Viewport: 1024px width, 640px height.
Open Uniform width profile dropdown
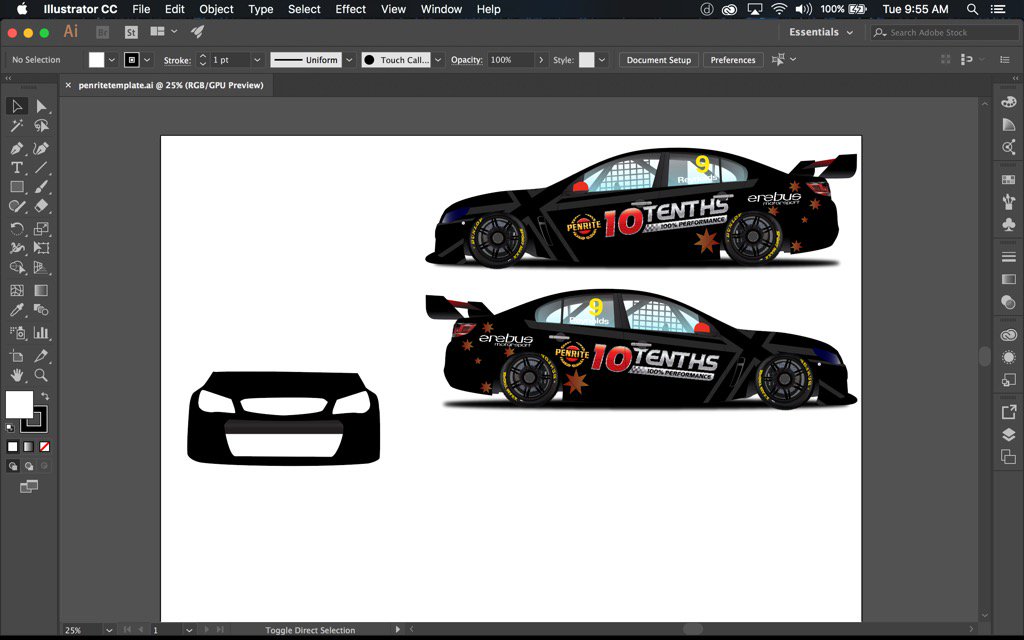click(x=349, y=59)
